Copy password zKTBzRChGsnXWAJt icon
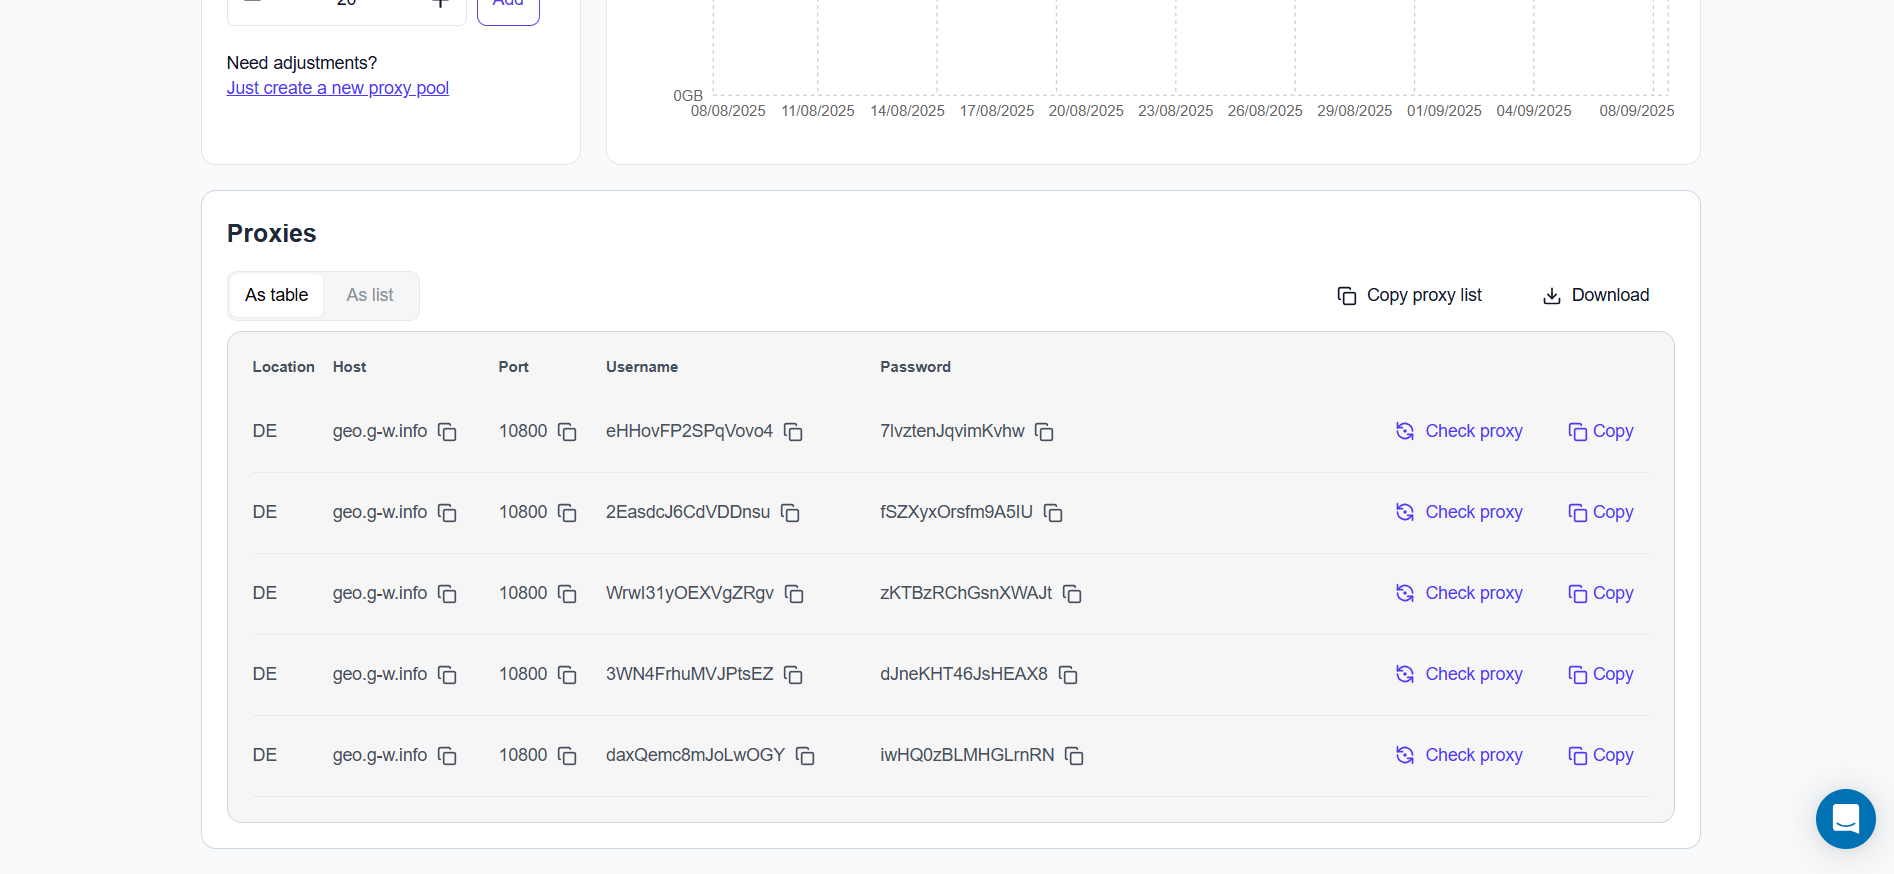This screenshot has height=874, width=1894. [x=1072, y=594]
